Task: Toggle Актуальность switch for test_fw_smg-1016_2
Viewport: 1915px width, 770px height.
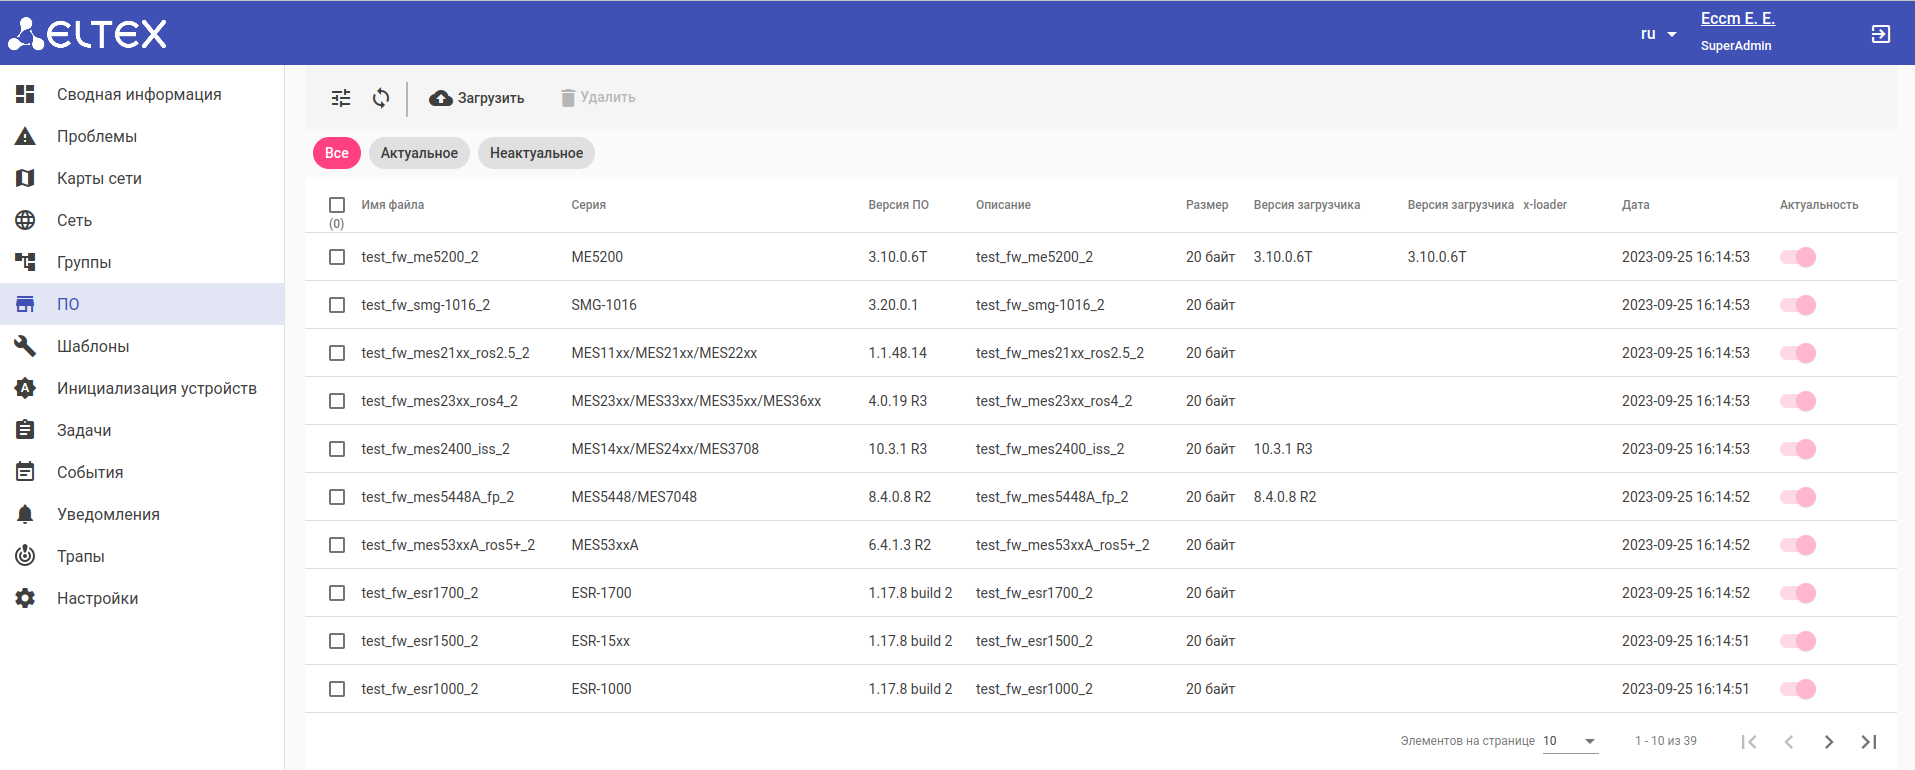Action: pyautogui.click(x=1798, y=305)
